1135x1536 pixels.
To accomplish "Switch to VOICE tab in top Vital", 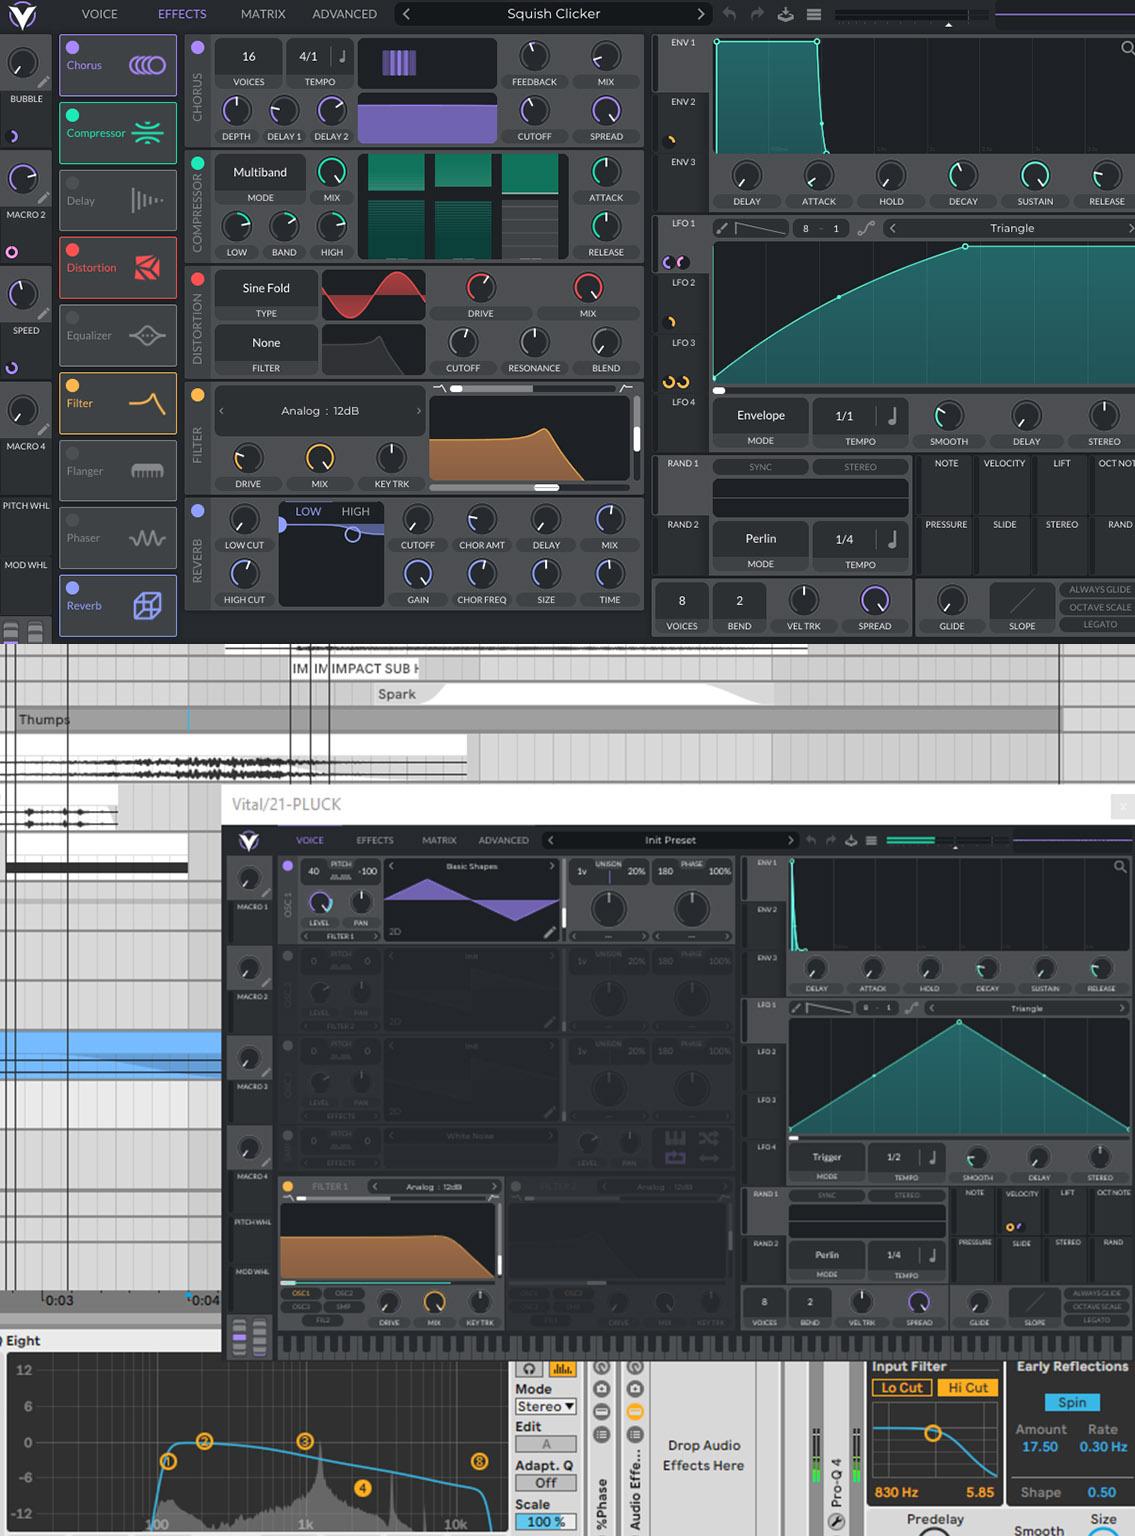I will tap(99, 14).
